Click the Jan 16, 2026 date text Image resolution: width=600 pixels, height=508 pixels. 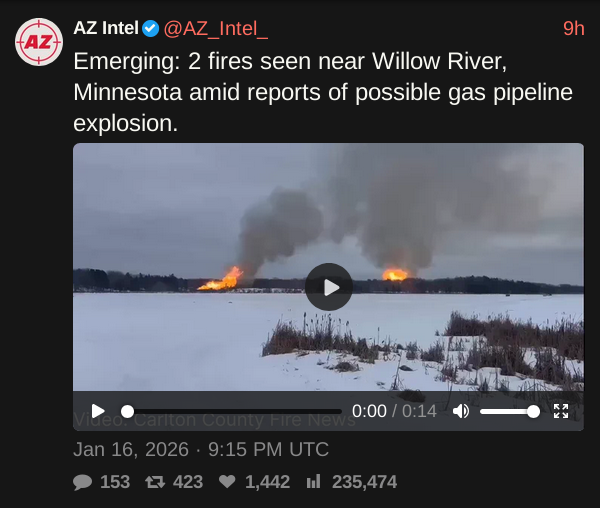pyautogui.click(x=131, y=449)
